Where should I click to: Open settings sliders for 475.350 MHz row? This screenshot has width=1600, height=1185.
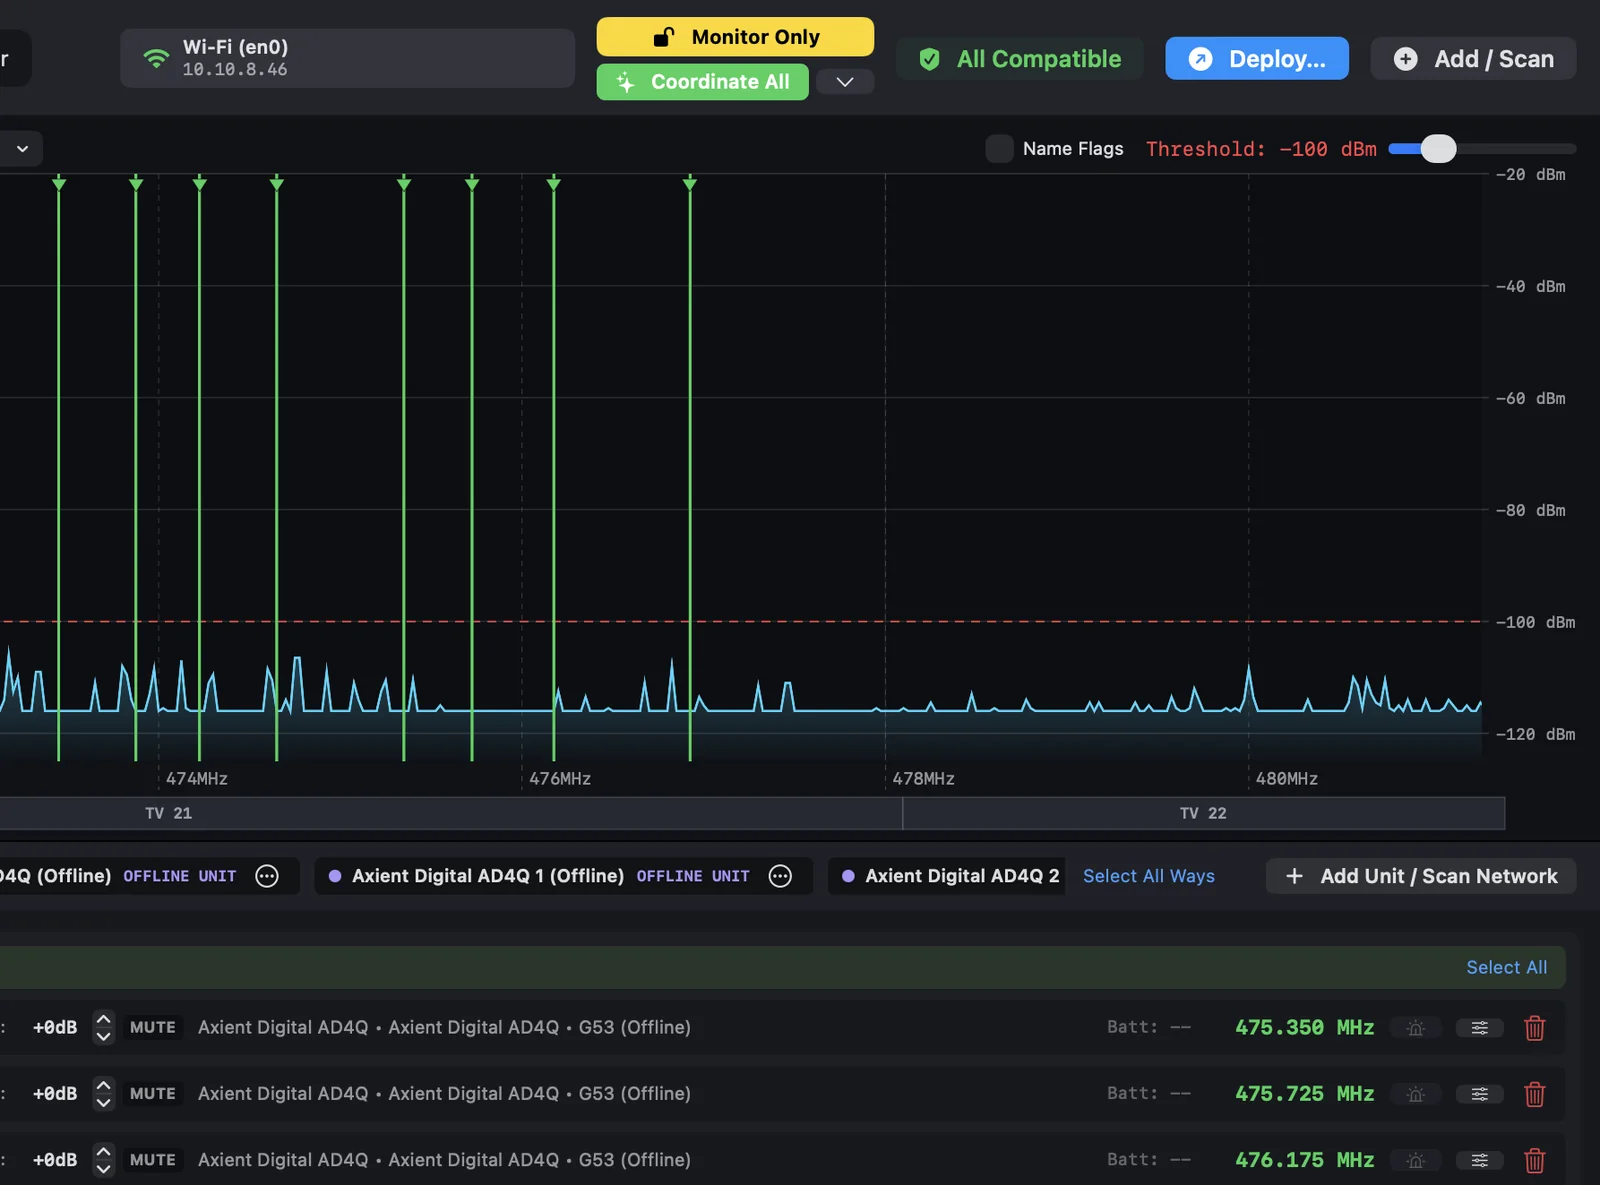tap(1479, 1028)
